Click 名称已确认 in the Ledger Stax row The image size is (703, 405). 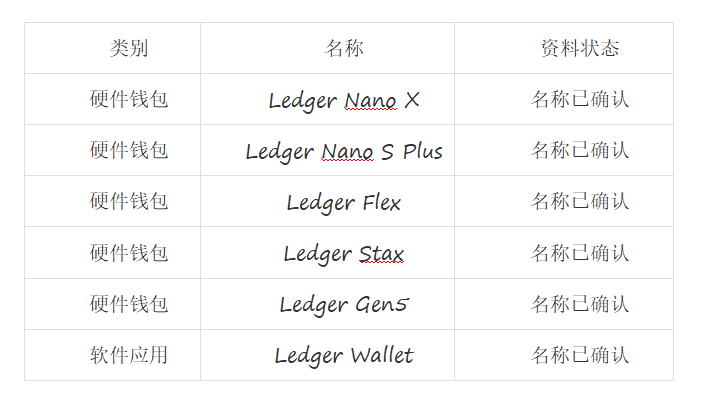[x=580, y=253]
